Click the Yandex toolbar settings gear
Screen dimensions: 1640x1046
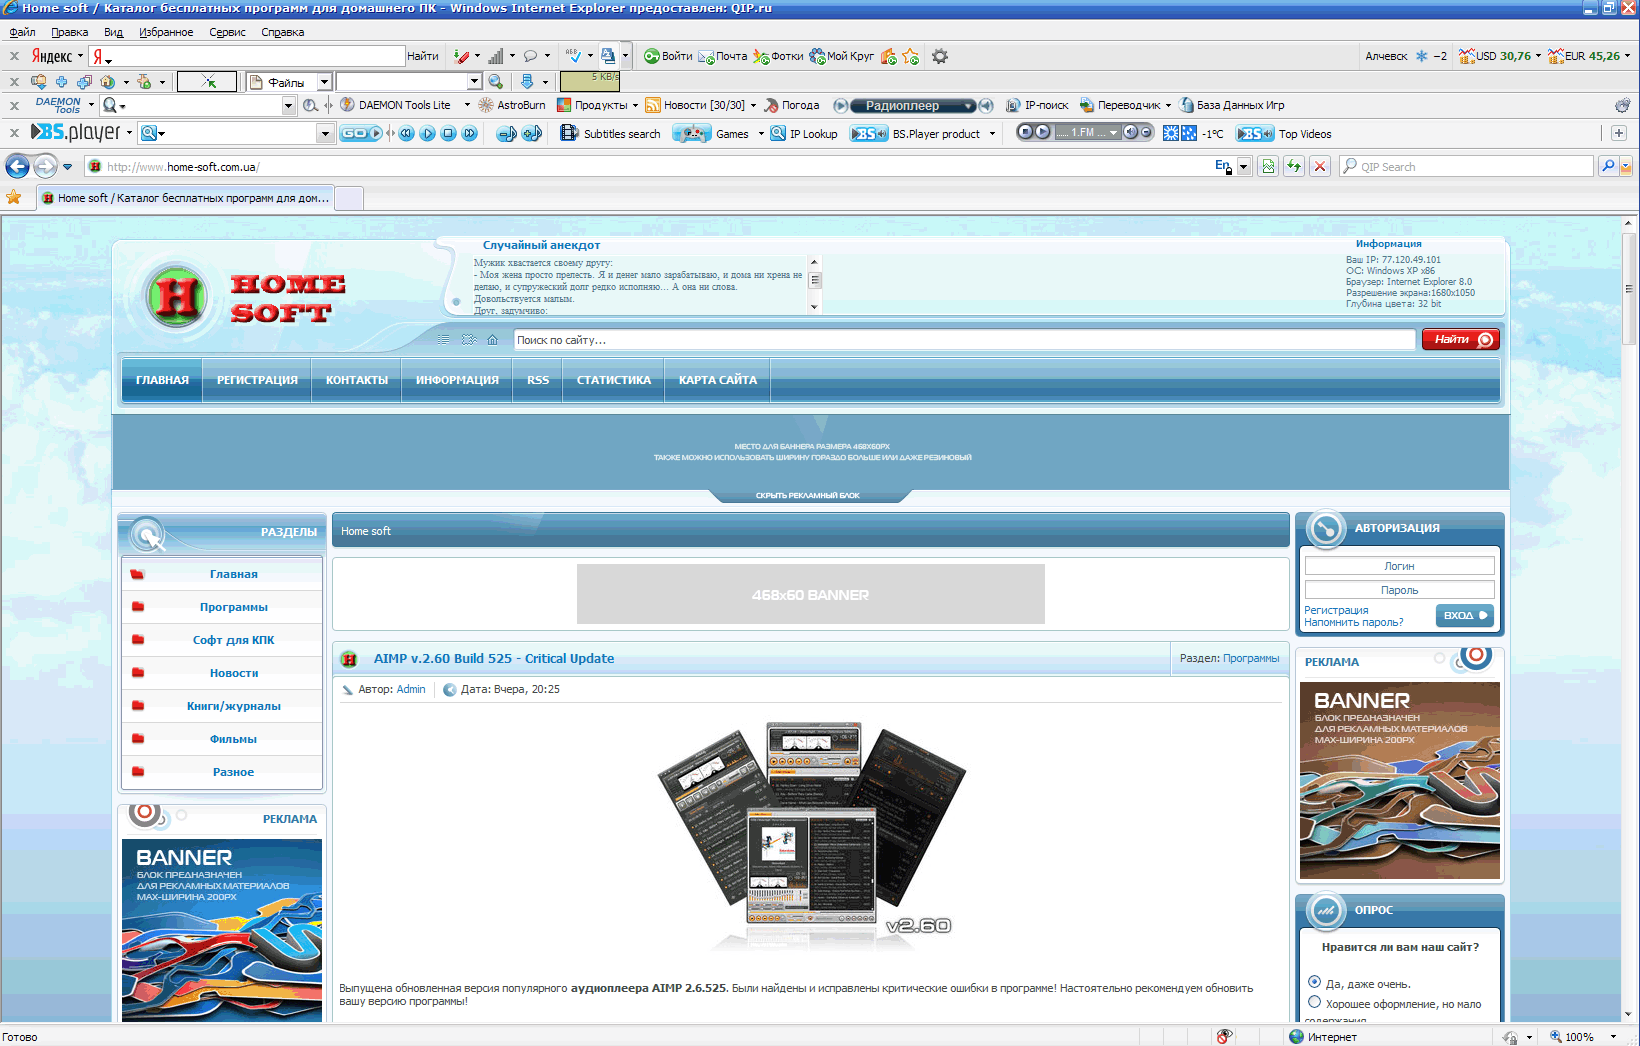point(939,57)
